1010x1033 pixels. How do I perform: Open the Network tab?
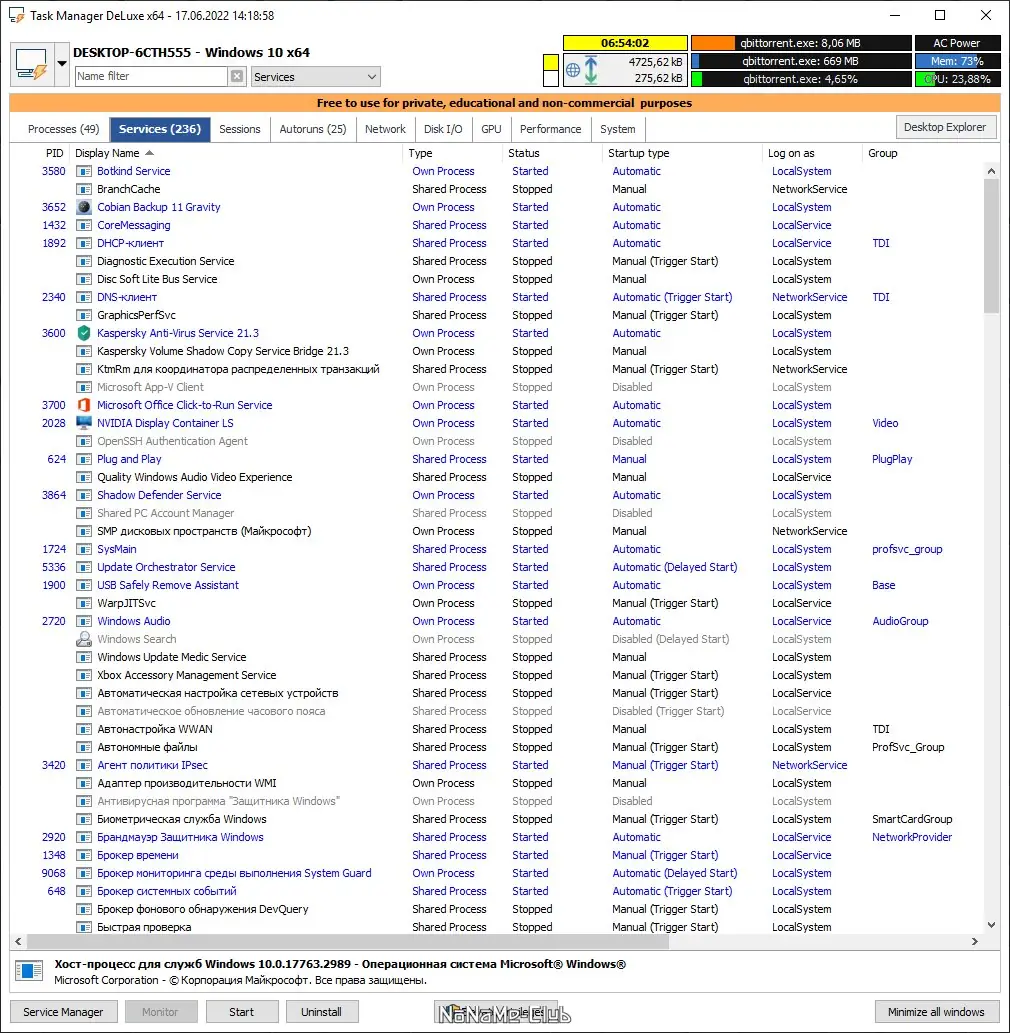[x=385, y=129]
